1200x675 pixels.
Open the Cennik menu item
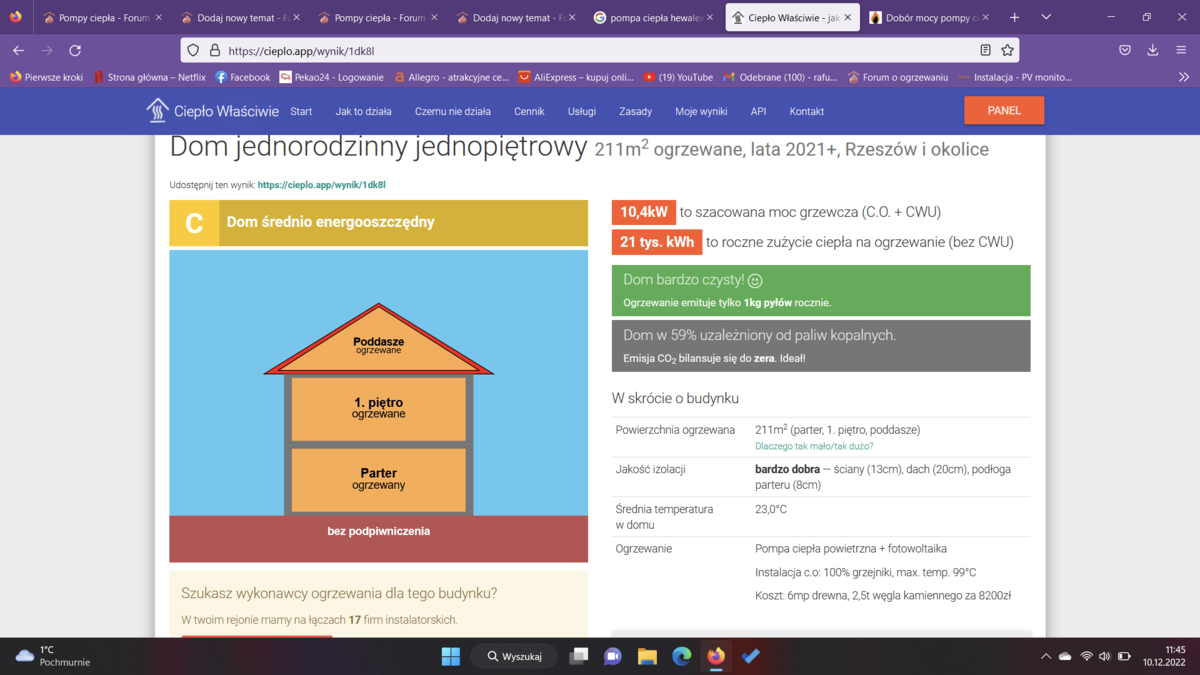pos(529,111)
